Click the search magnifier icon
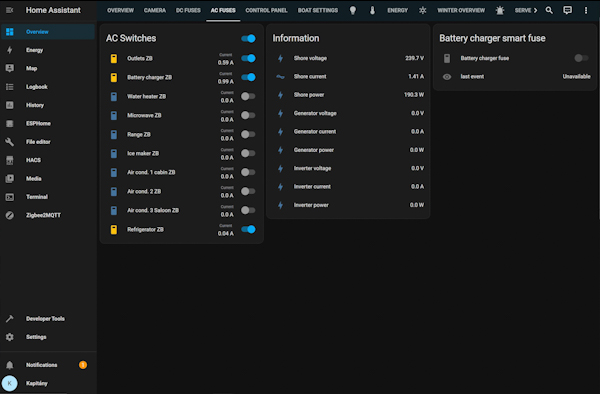The height and width of the screenshot is (394, 600). coord(549,10)
